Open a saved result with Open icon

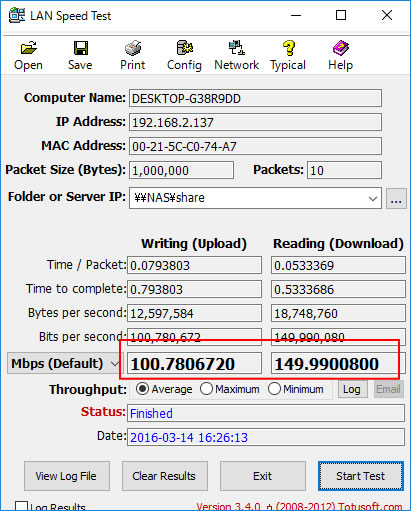click(x=29, y=48)
